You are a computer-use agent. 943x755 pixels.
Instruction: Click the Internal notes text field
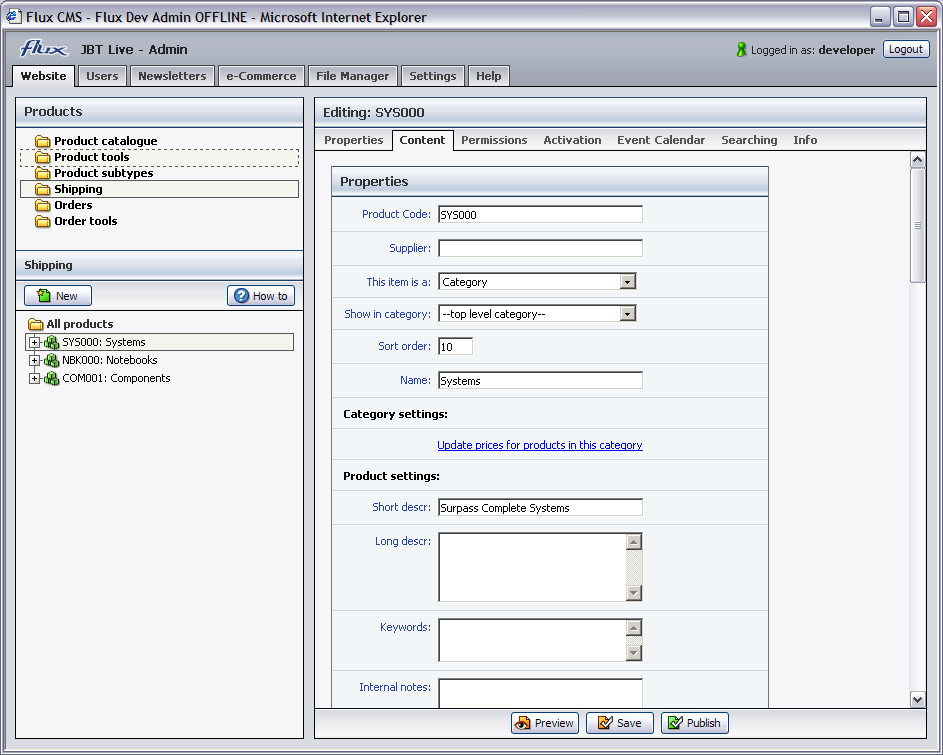coord(540,693)
